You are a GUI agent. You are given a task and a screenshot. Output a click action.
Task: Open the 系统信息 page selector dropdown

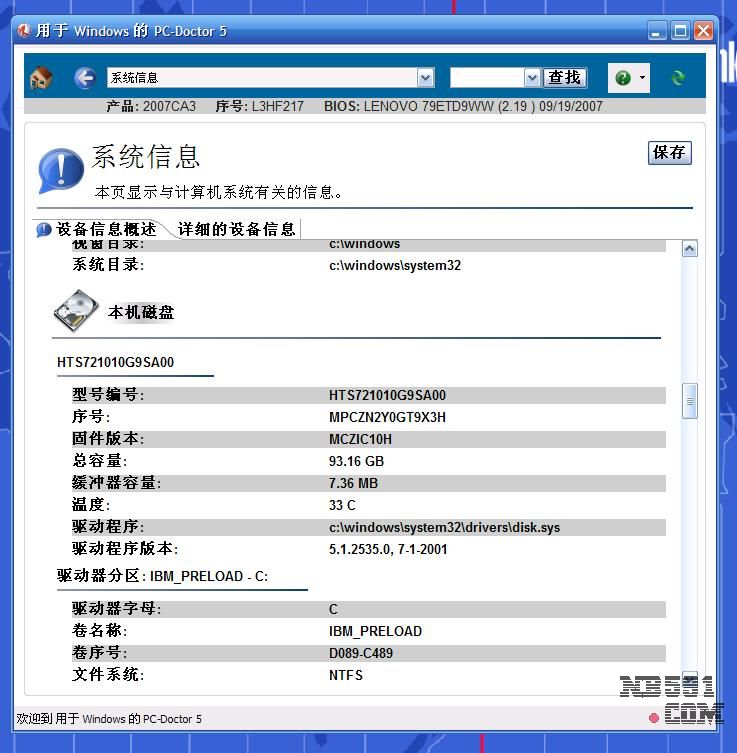click(425, 78)
